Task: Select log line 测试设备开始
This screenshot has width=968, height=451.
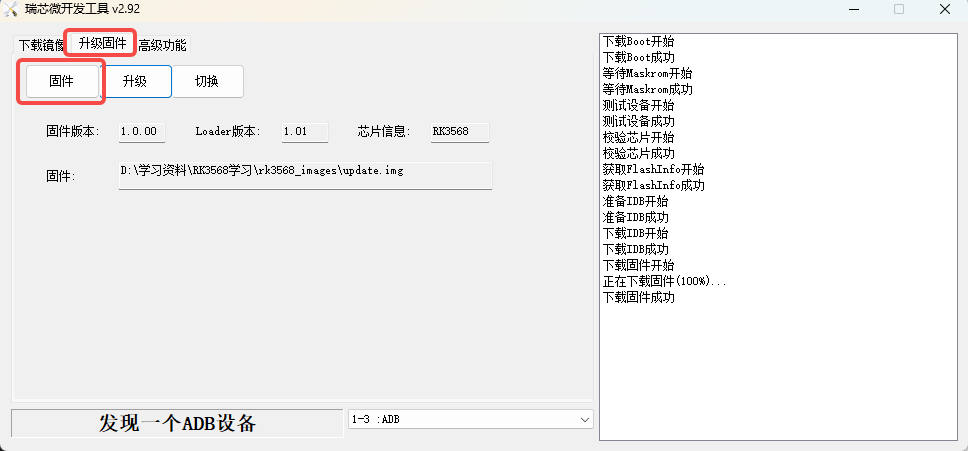Action: 638,106
